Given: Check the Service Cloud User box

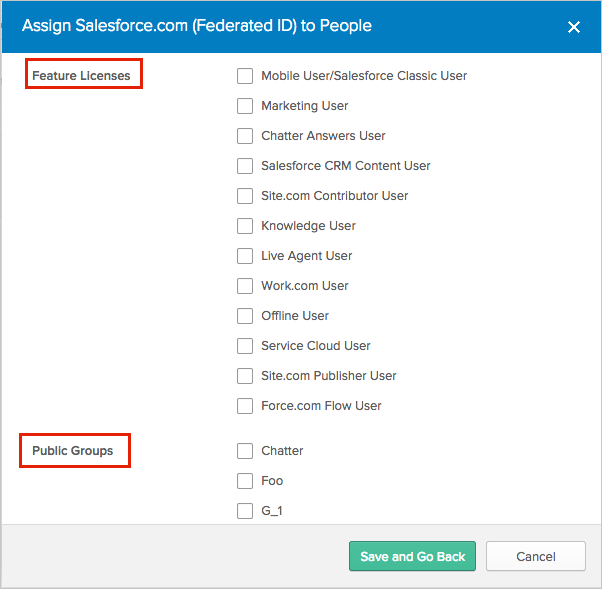Looking at the screenshot, I should [245, 346].
